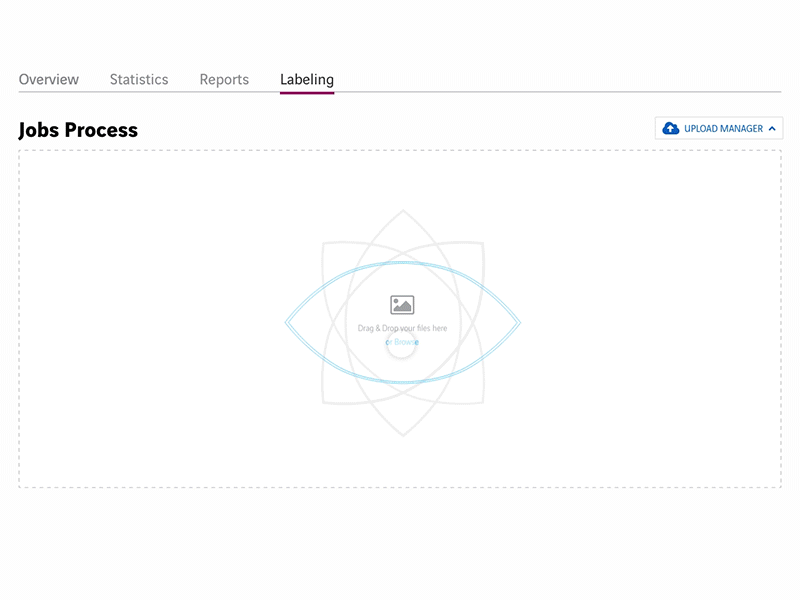
Task: Click the Upload Manager label
Action: (x=723, y=129)
